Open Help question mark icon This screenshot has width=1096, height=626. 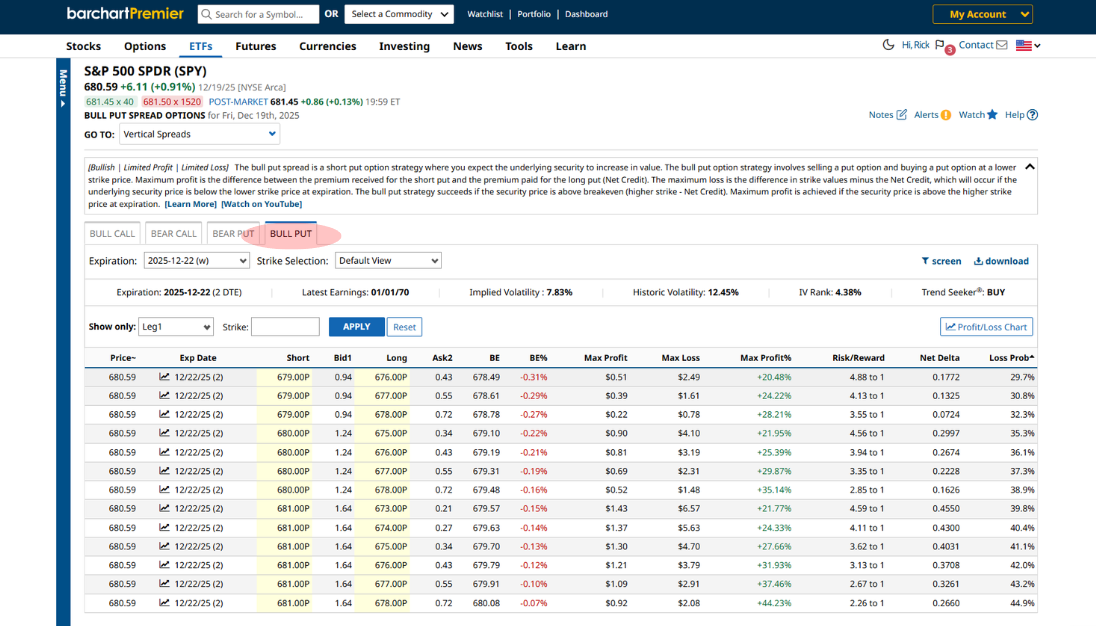point(1032,115)
